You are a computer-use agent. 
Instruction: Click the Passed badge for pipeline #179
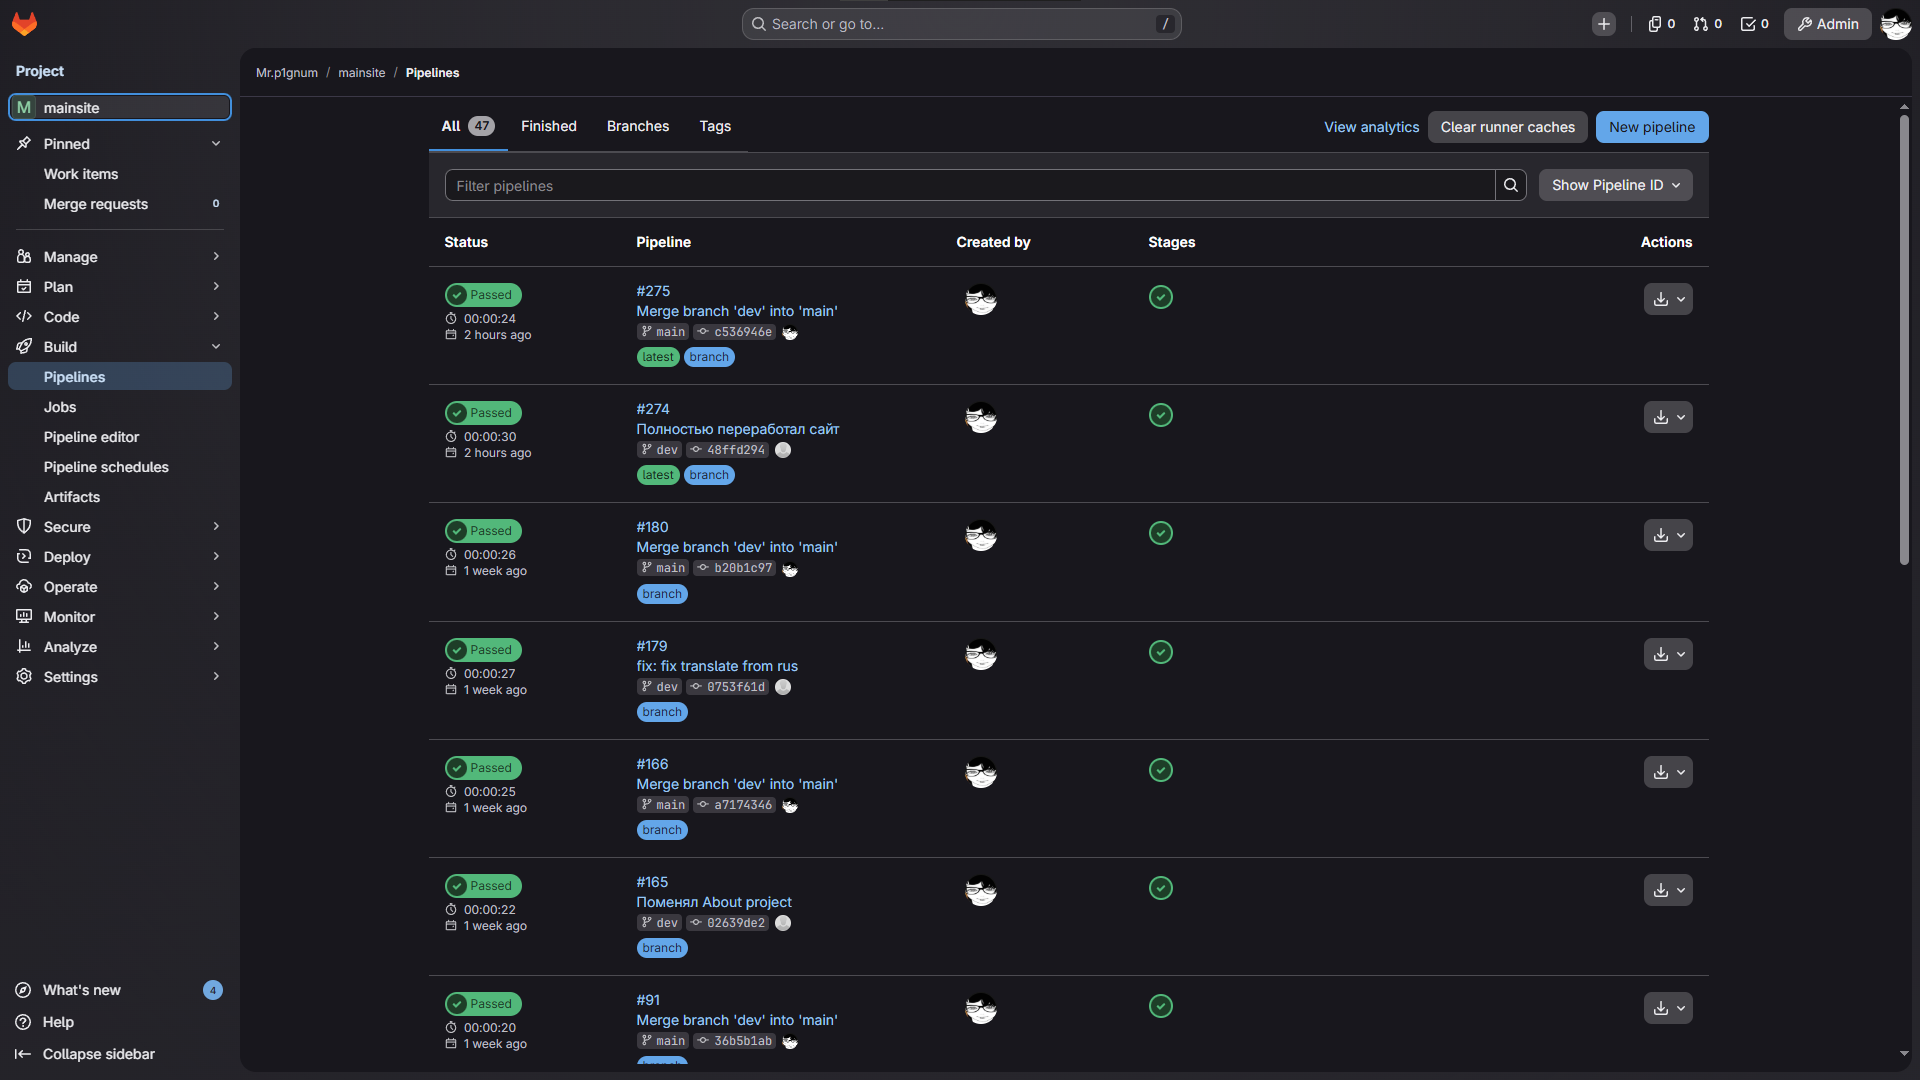483,650
